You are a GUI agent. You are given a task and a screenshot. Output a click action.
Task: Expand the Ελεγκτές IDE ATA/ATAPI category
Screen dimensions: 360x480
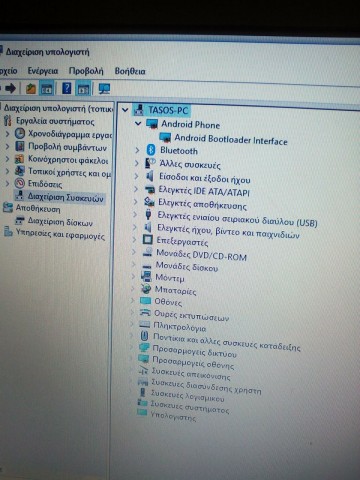pos(136,189)
